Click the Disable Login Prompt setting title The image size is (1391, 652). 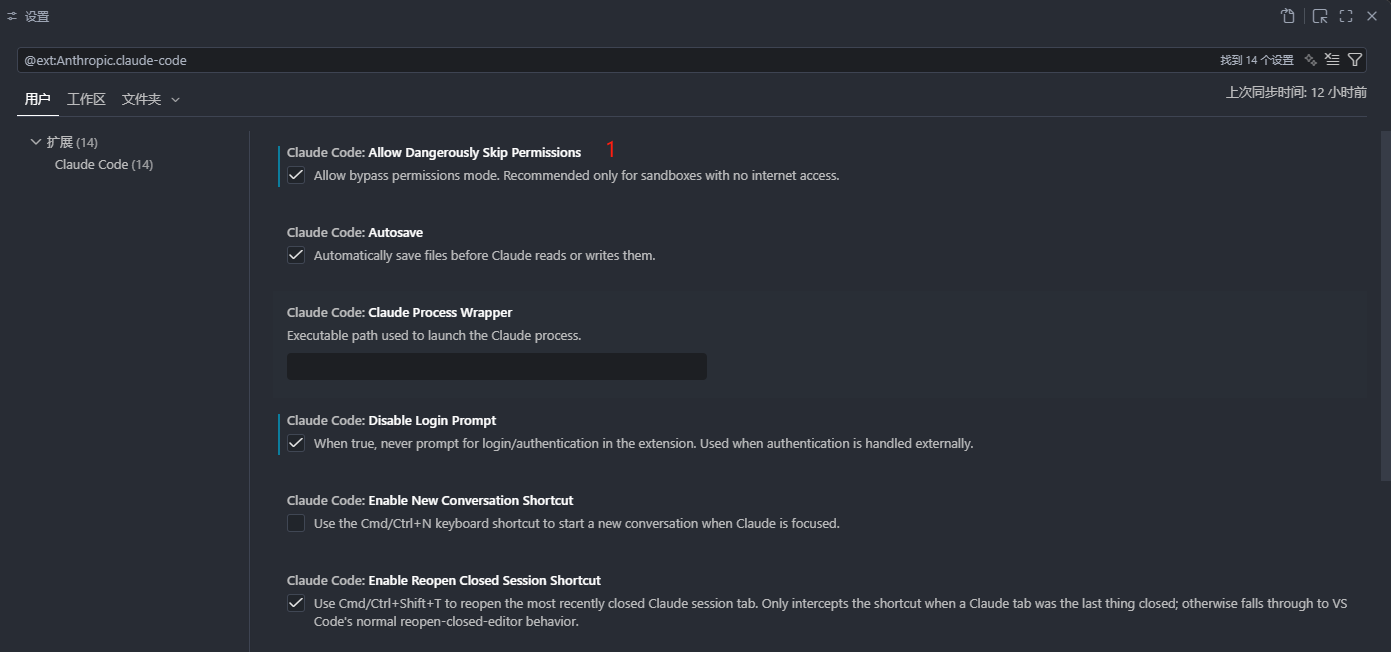coord(392,420)
